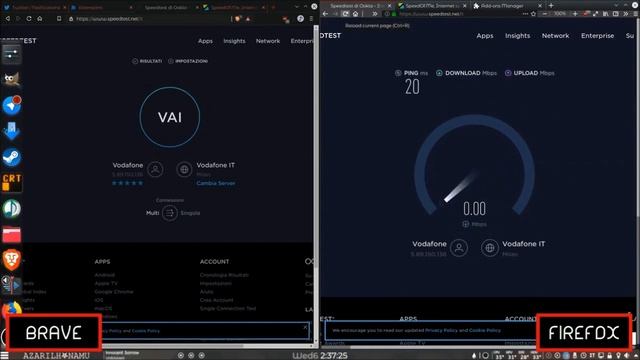The height and width of the screenshot is (360, 640).
Task: Click the Brave bookmark icon
Action: click(59, 18)
